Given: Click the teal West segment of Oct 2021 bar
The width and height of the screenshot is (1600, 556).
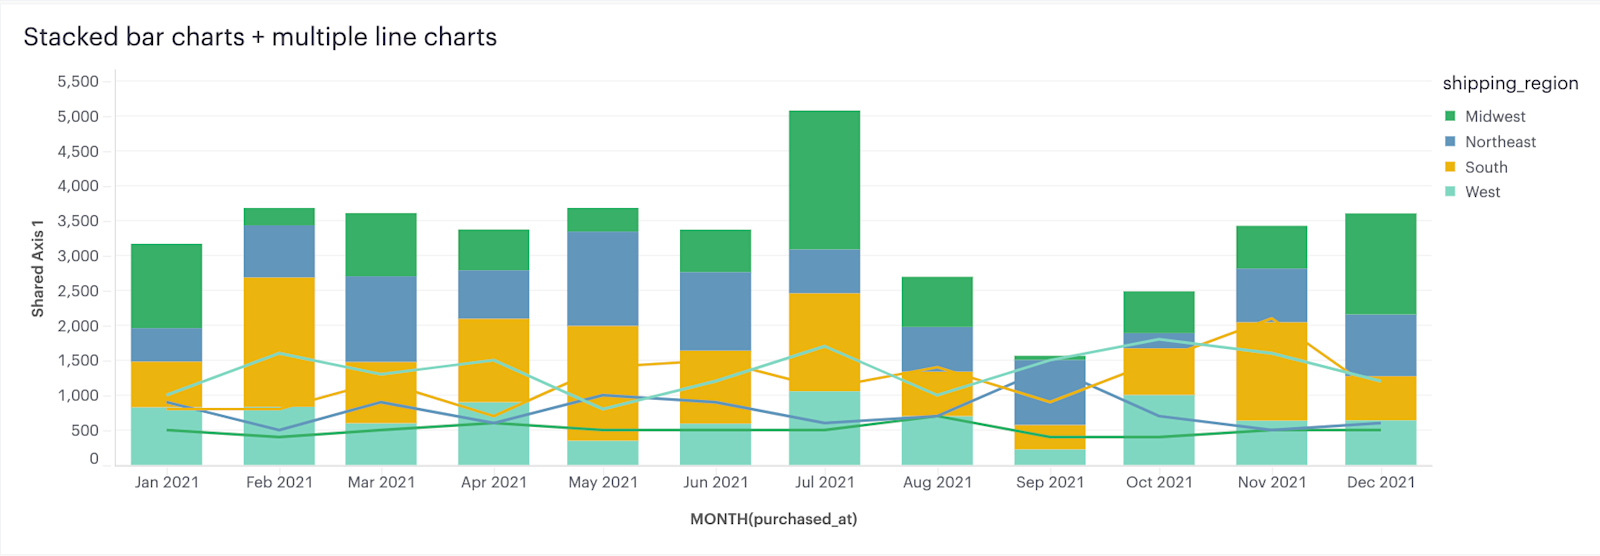Looking at the screenshot, I should [x=1159, y=430].
